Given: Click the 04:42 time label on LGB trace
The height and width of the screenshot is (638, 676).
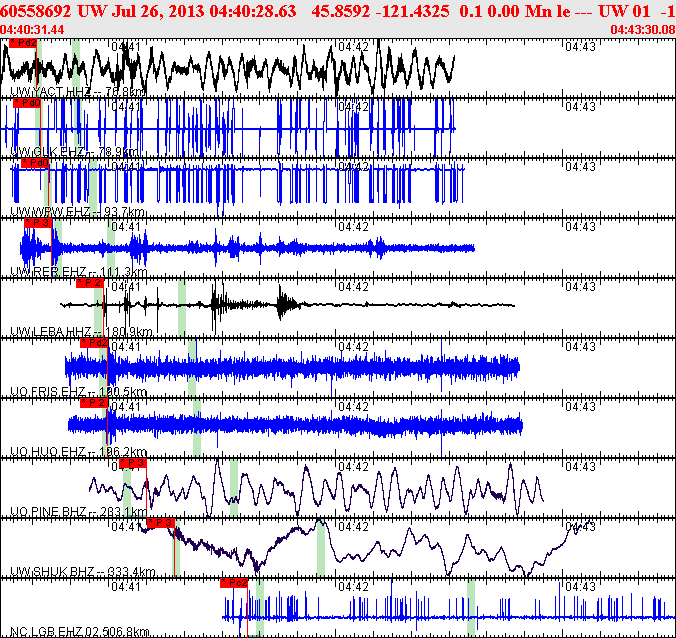Looking at the screenshot, I should 353,587.
